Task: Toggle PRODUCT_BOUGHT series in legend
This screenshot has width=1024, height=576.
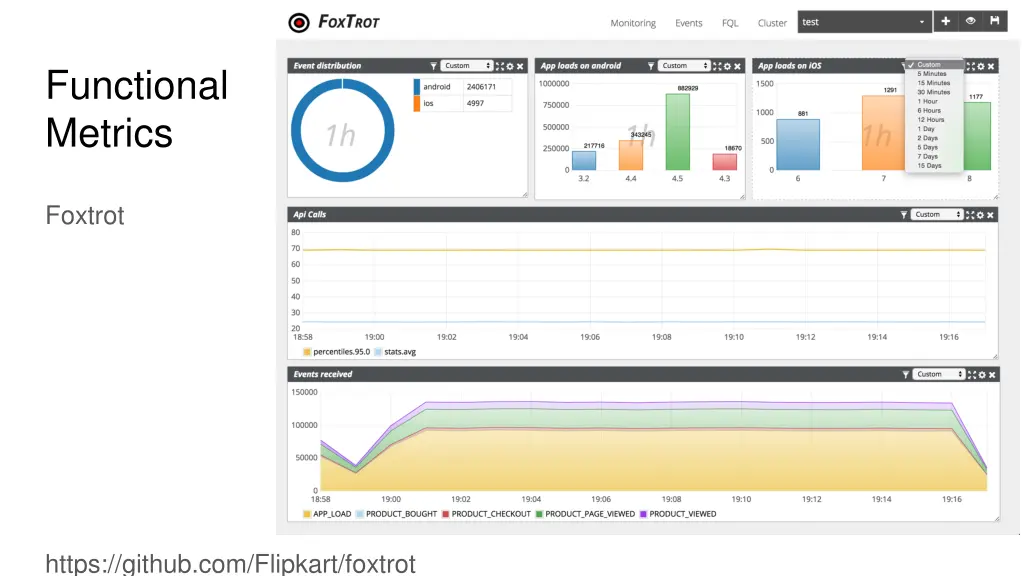Action: (x=396, y=514)
